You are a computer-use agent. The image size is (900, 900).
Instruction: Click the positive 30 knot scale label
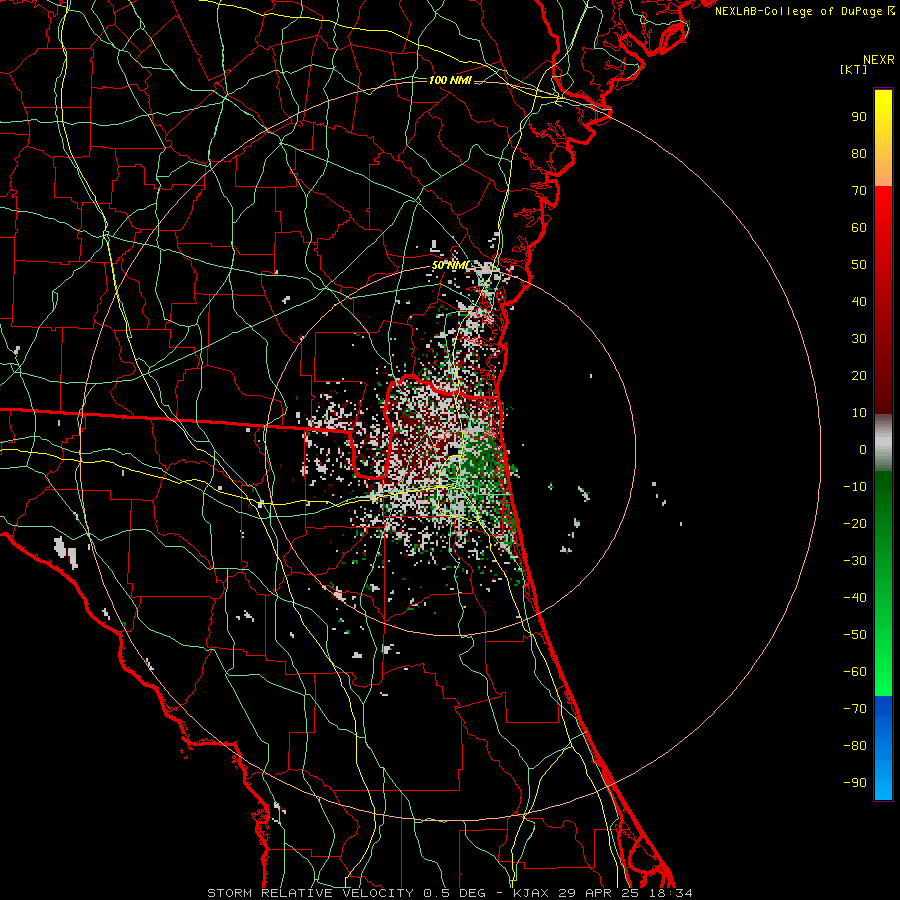coord(859,339)
